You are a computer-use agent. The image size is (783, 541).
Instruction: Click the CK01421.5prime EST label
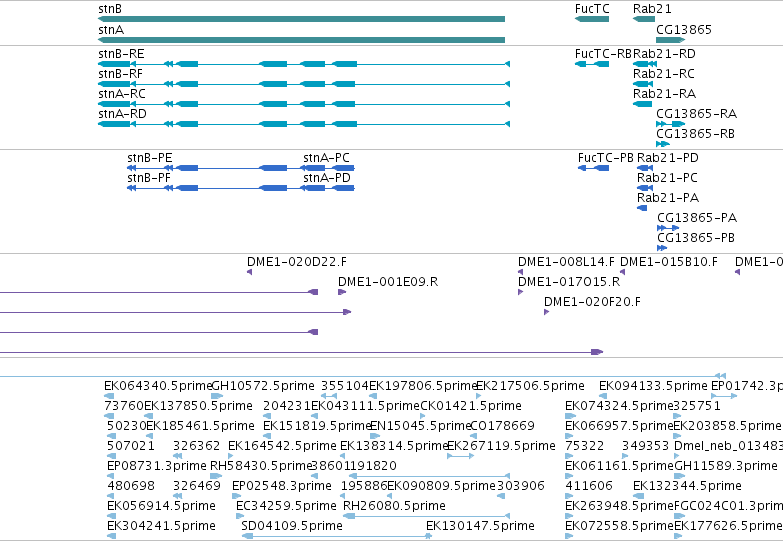(470, 406)
